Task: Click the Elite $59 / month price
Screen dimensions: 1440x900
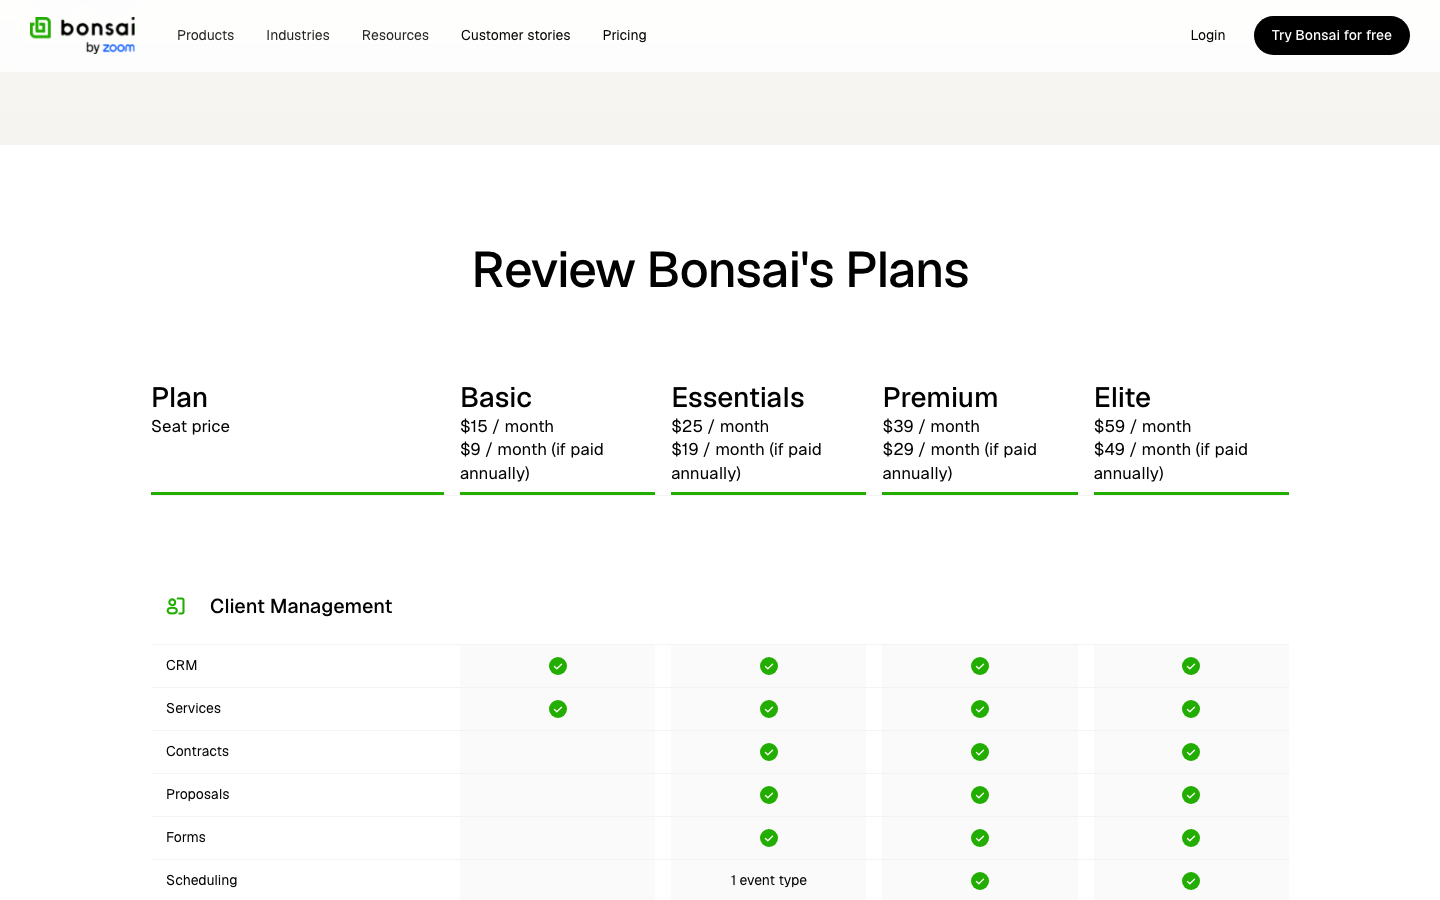Action: tap(1142, 426)
